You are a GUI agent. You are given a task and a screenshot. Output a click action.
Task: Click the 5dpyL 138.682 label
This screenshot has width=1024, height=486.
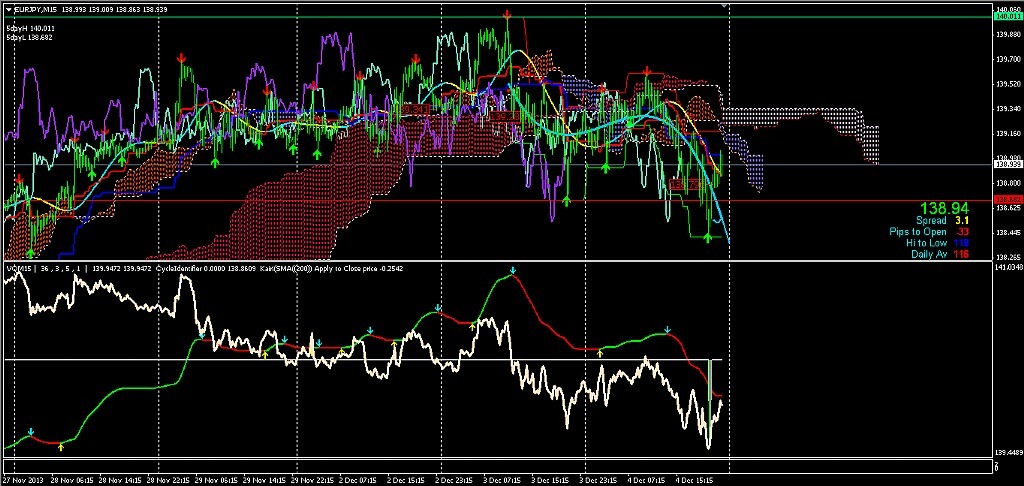click(x=30, y=38)
